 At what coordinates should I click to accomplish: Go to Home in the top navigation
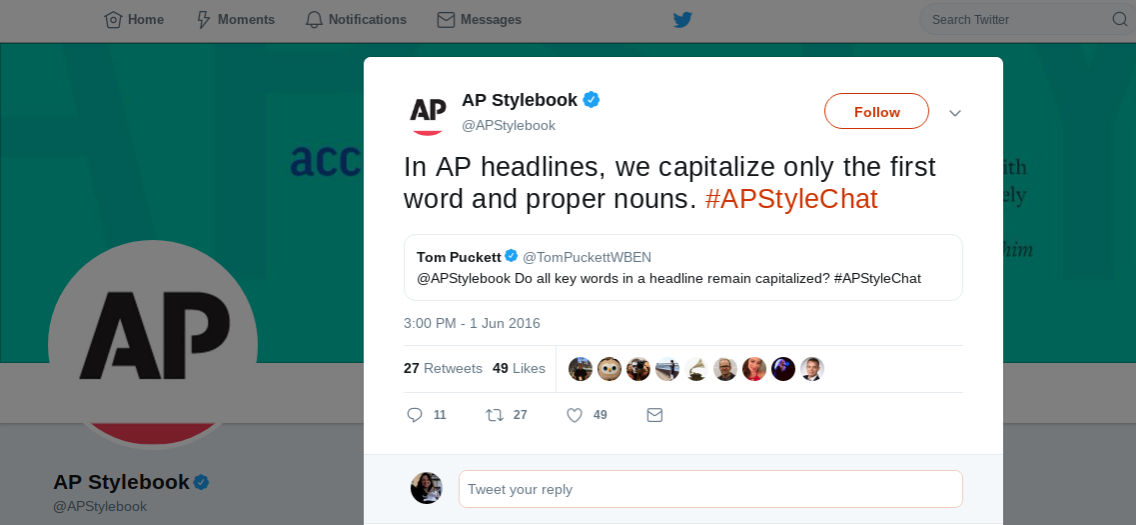tap(134, 20)
